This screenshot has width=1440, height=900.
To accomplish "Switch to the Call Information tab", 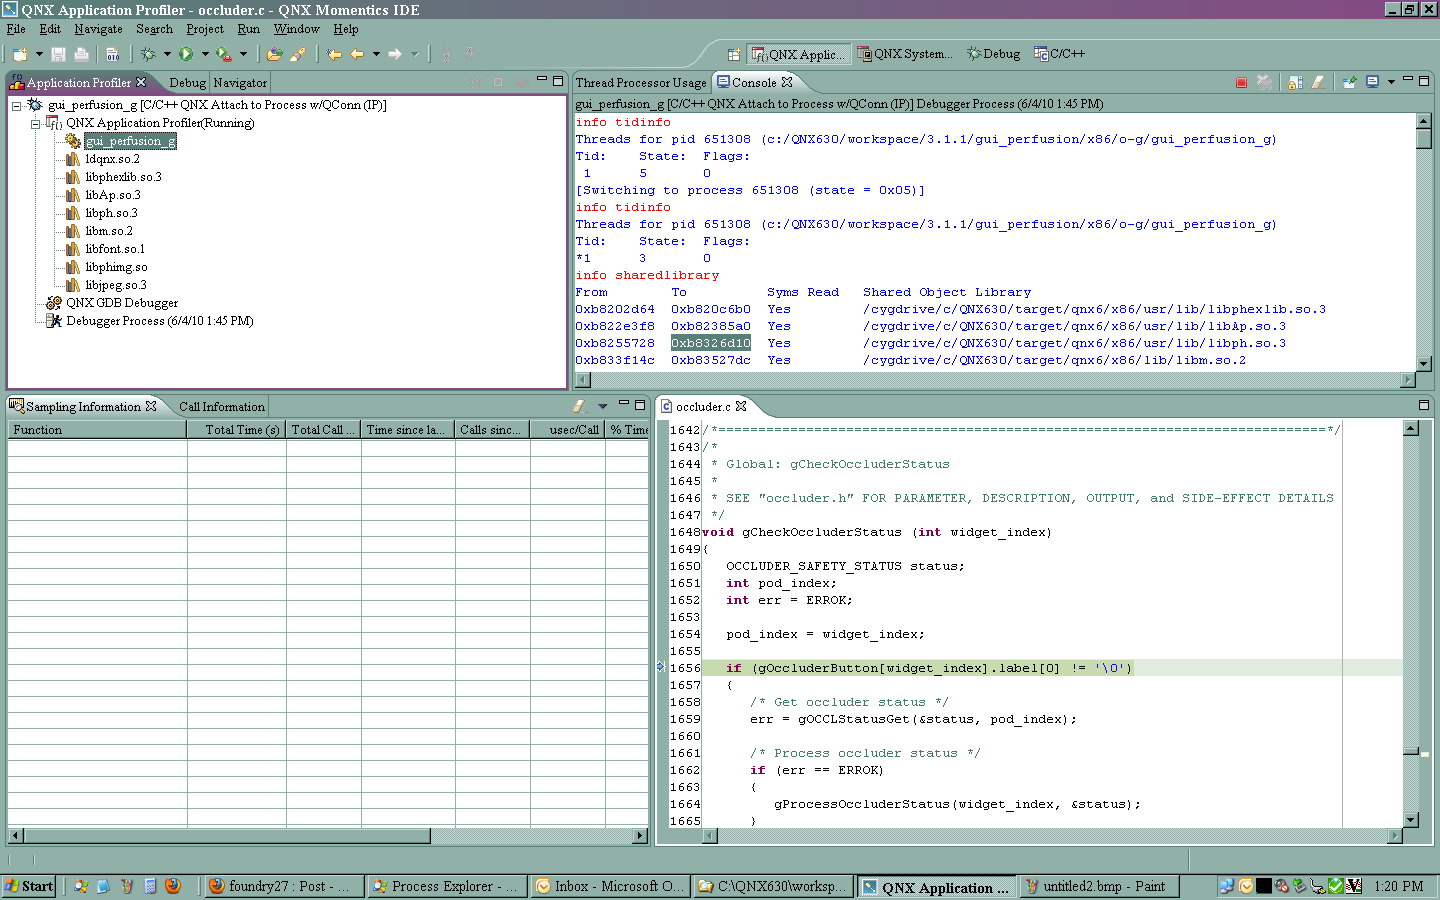I will [x=221, y=407].
